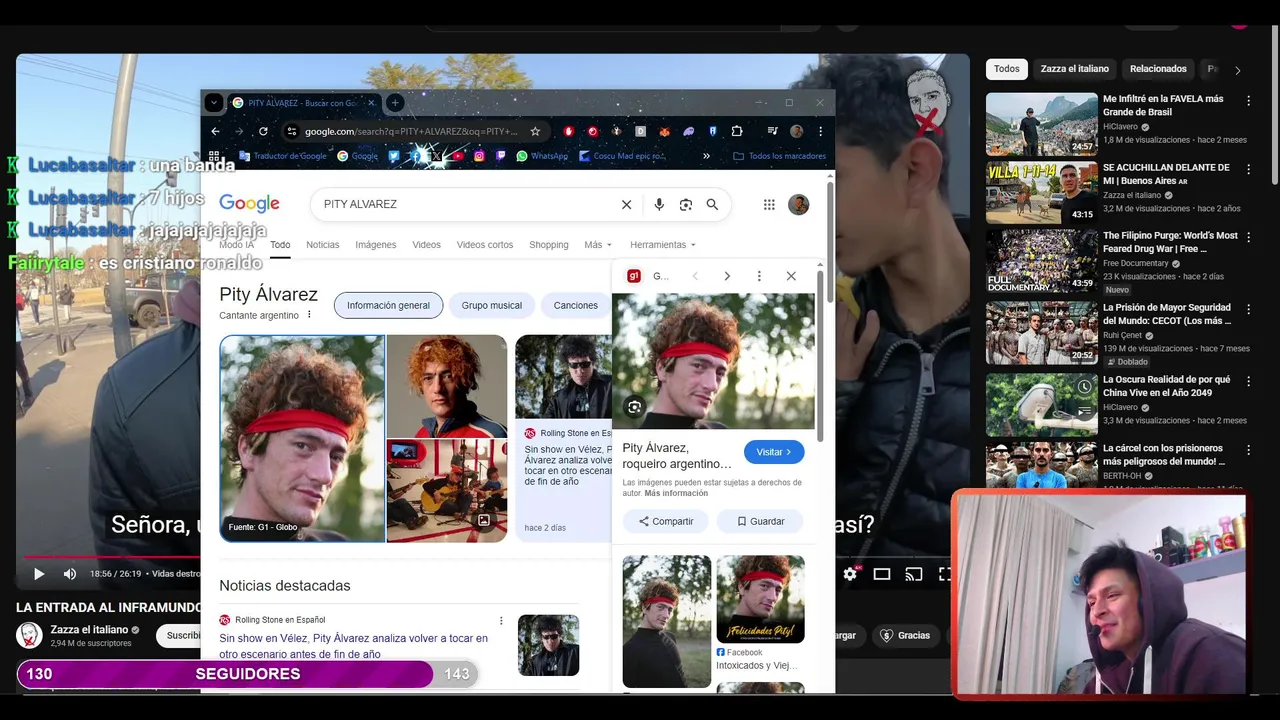Cast video to a device
1280x720 pixels.
(x=913, y=574)
